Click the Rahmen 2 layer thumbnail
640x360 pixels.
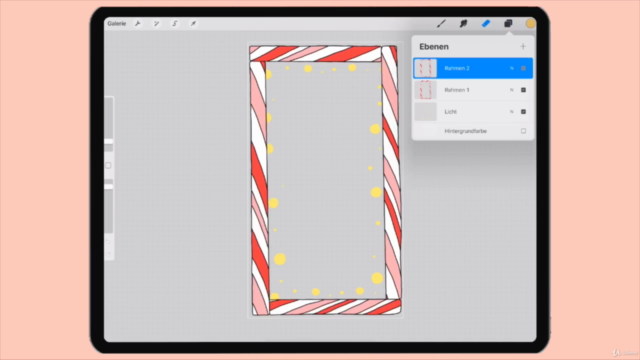(425, 68)
